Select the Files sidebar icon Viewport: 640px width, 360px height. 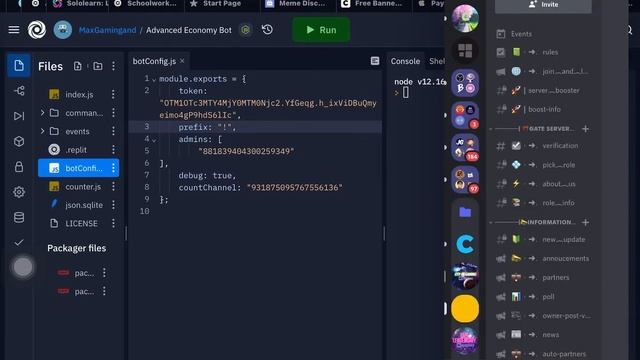point(19,65)
